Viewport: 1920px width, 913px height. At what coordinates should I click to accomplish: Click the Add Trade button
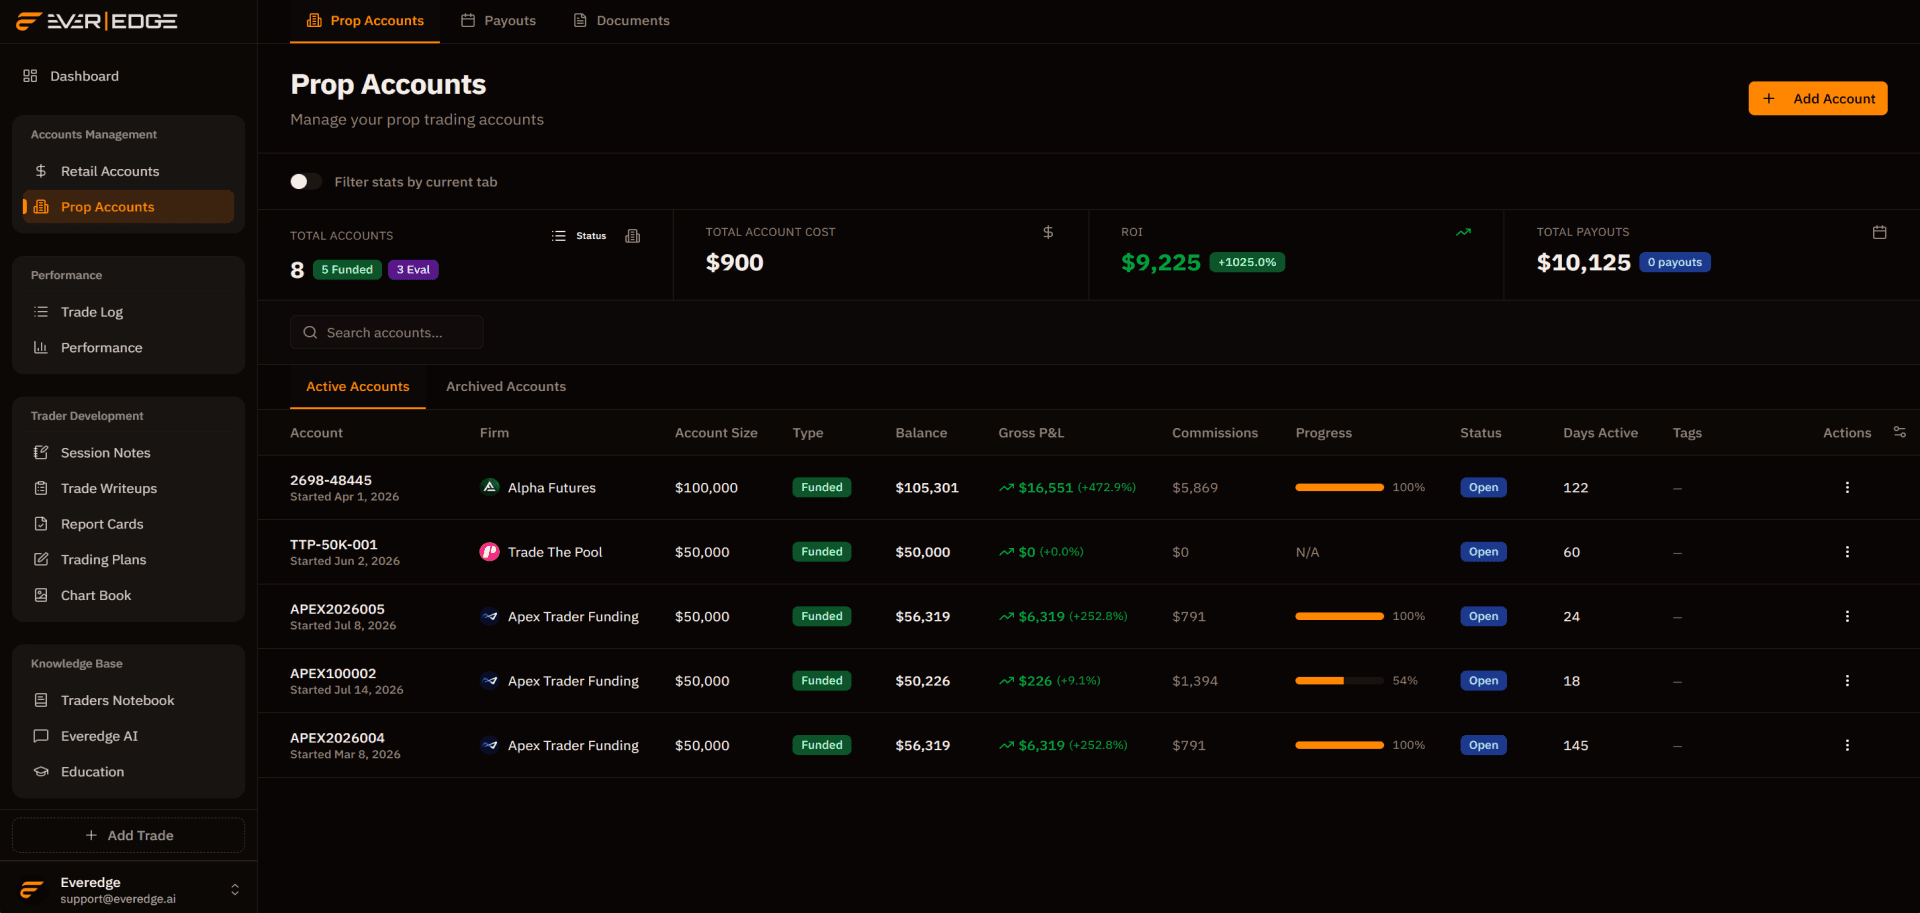pyautogui.click(x=128, y=835)
